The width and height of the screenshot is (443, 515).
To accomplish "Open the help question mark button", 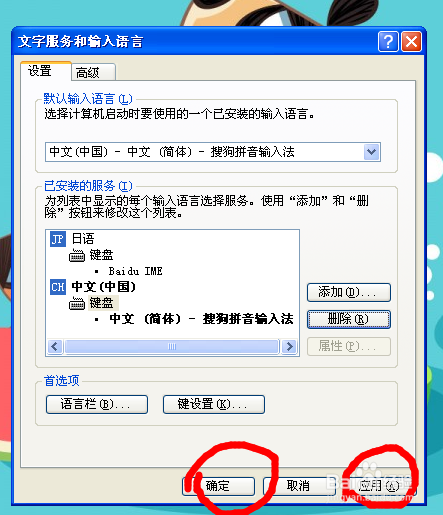I will (x=388, y=42).
